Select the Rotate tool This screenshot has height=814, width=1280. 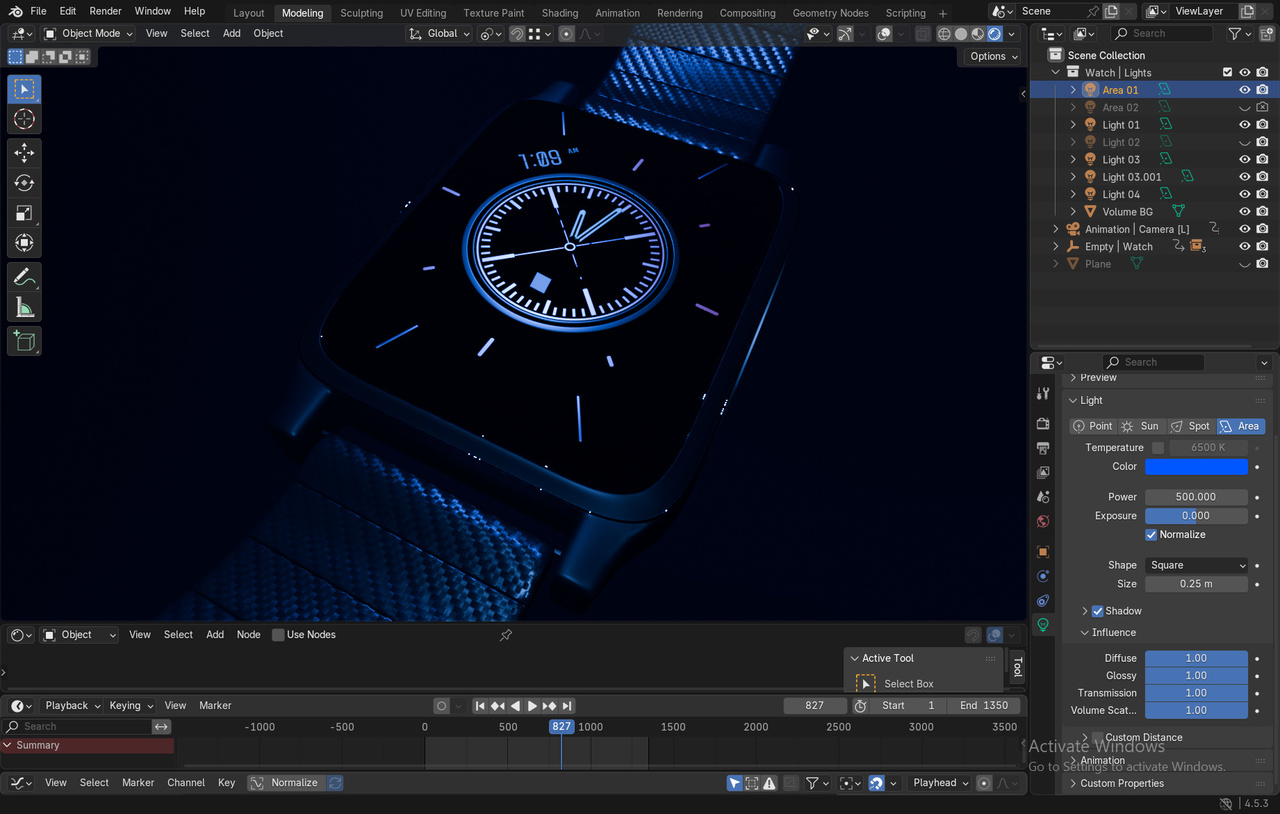pyautogui.click(x=24, y=183)
